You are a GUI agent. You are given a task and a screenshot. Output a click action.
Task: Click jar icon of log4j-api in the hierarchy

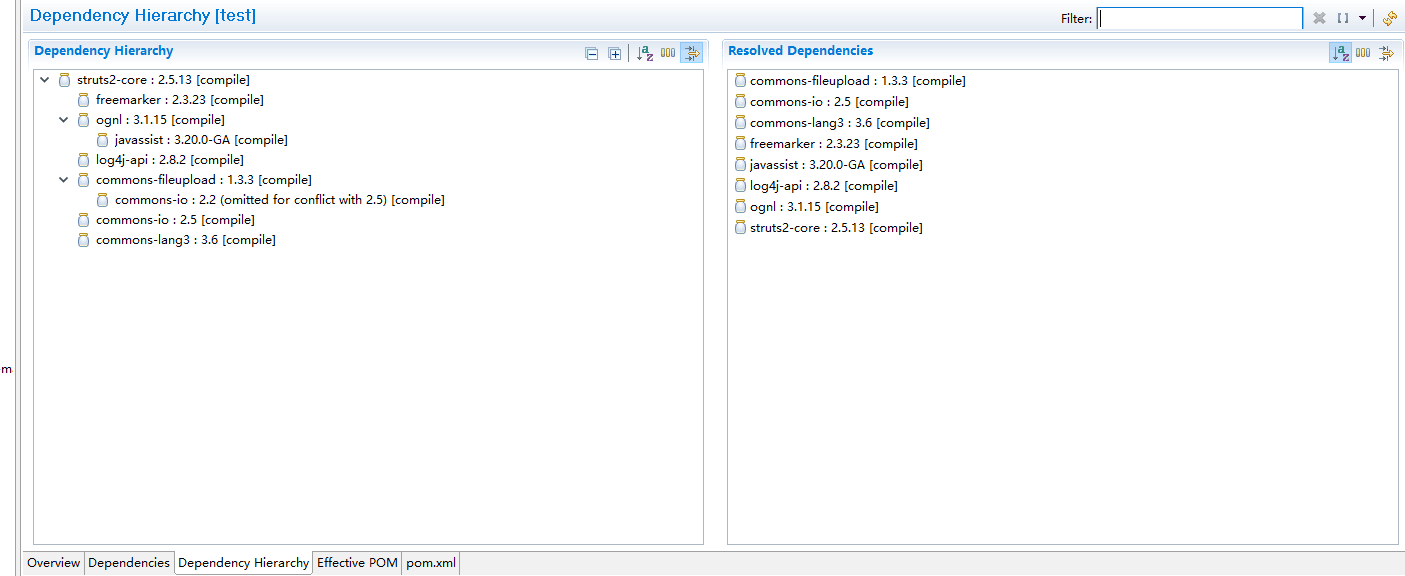point(84,160)
